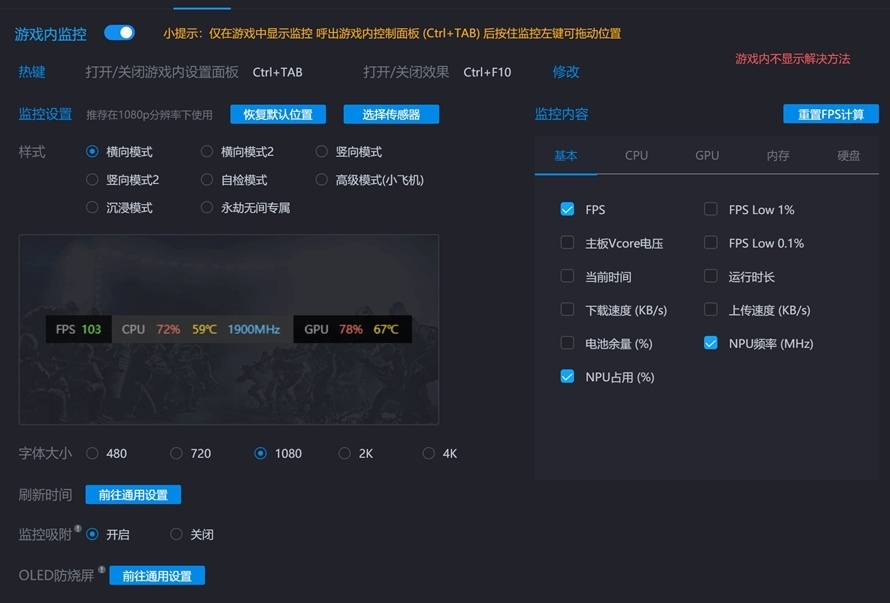Check the 上传速度 (KB/s) option
Screen dimensions: 890x603
tap(711, 310)
